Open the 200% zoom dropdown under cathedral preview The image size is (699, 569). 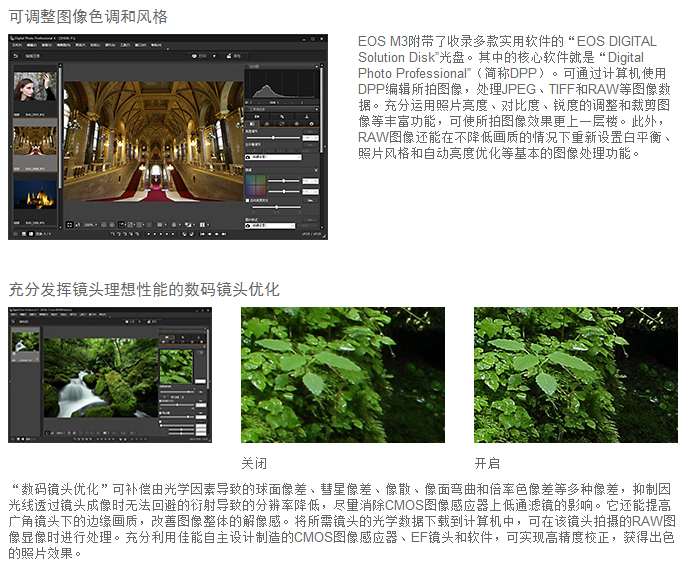coord(90,225)
